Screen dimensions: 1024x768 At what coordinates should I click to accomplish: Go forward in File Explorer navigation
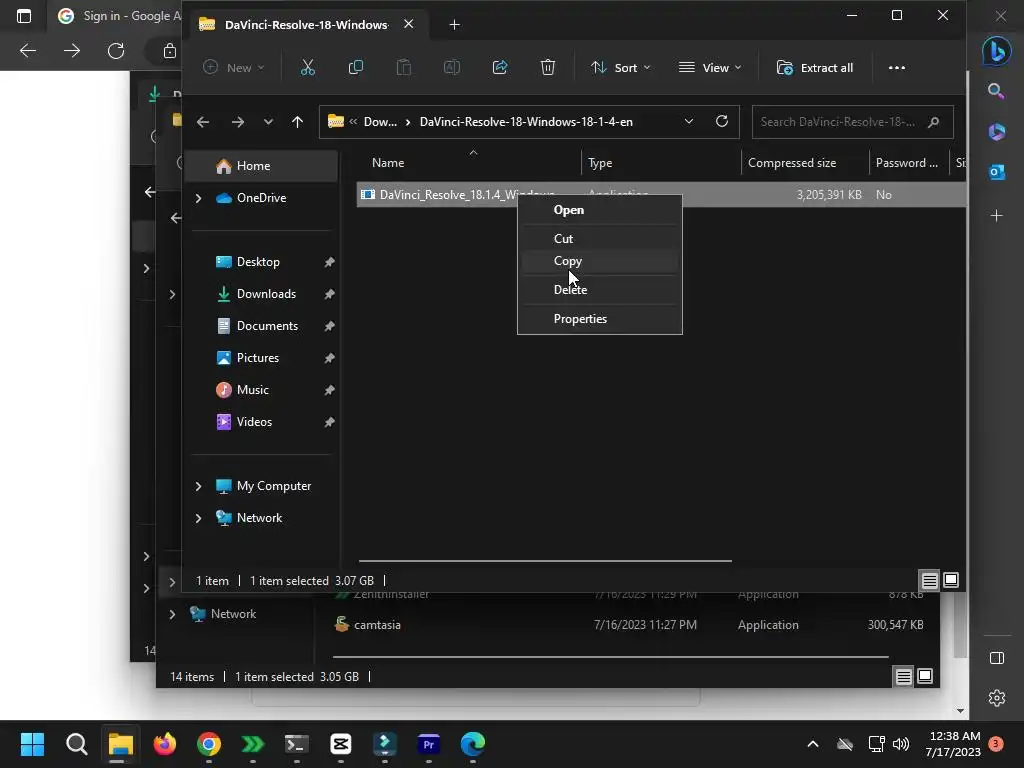pos(238,122)
